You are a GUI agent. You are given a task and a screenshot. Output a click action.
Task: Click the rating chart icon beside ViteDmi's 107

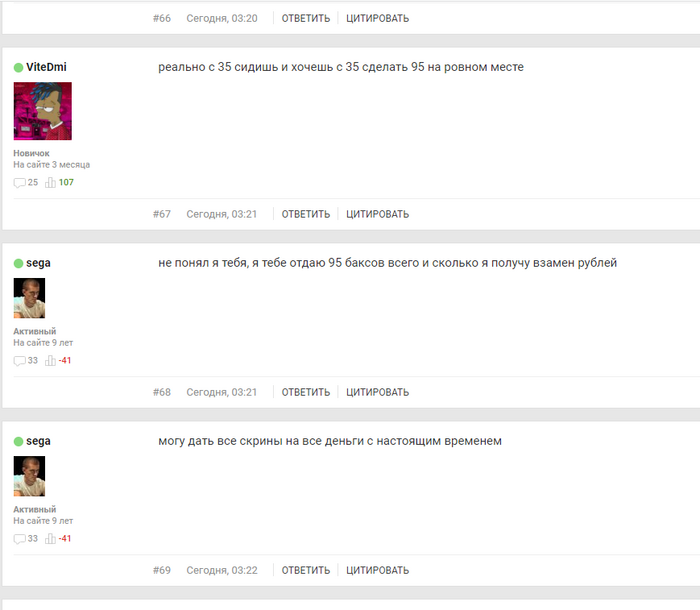[x=50, y=183]
